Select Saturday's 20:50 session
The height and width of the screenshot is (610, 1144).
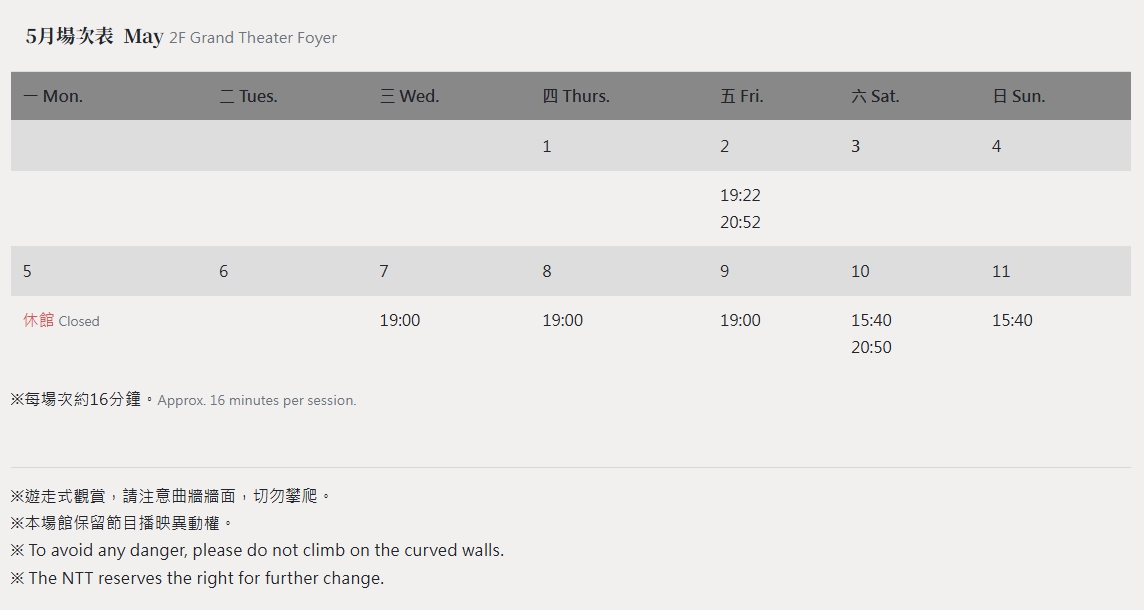(871, 347)
